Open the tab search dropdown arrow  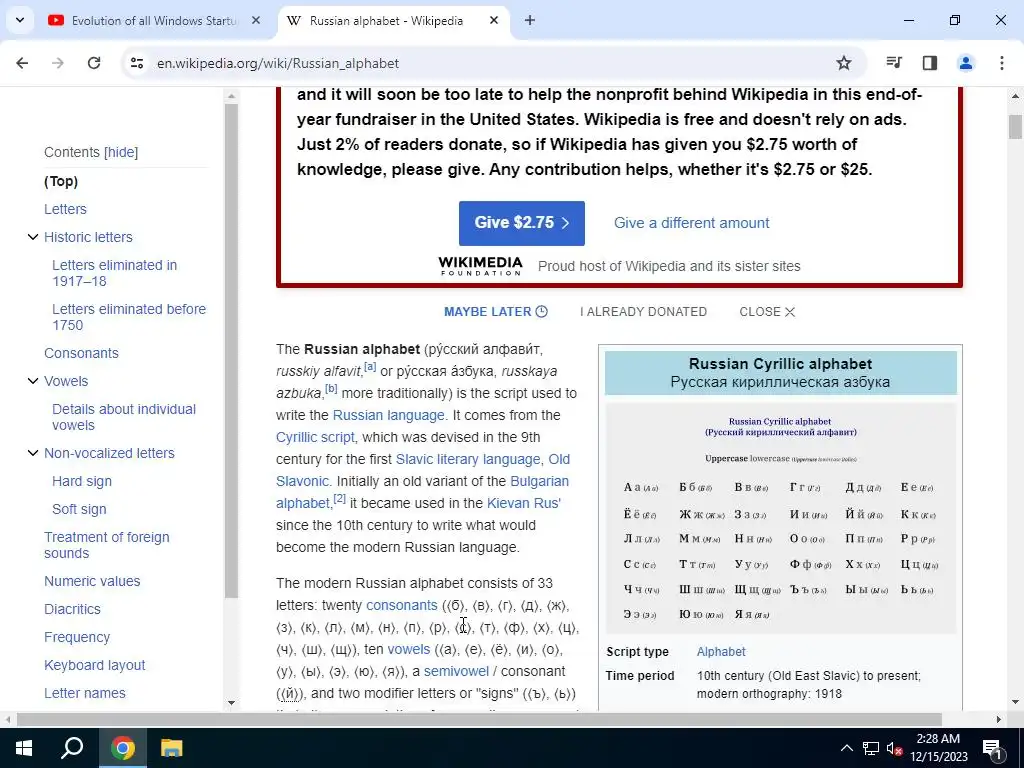coord(20,20)
